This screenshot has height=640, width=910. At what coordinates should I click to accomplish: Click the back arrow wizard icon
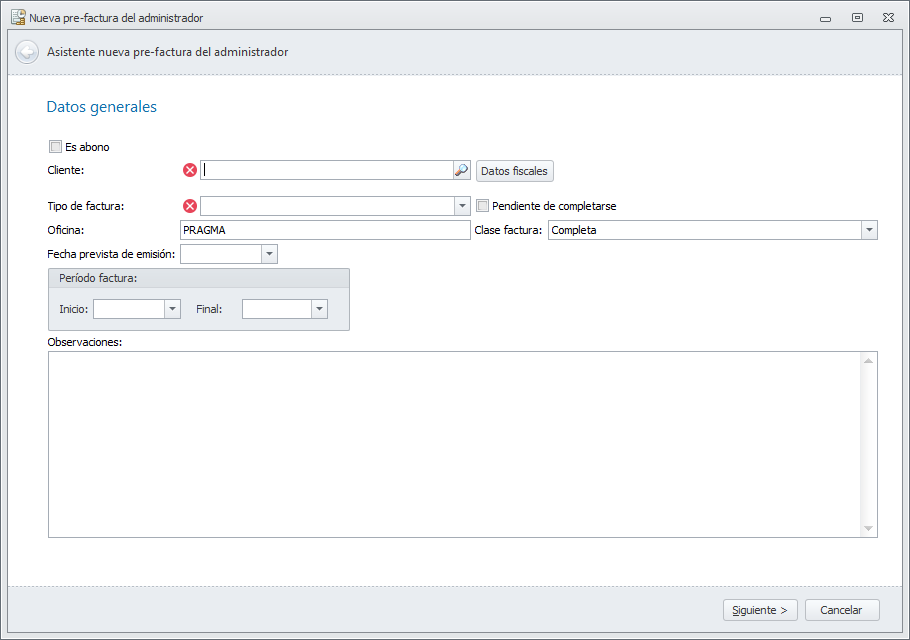pos(27,52)
